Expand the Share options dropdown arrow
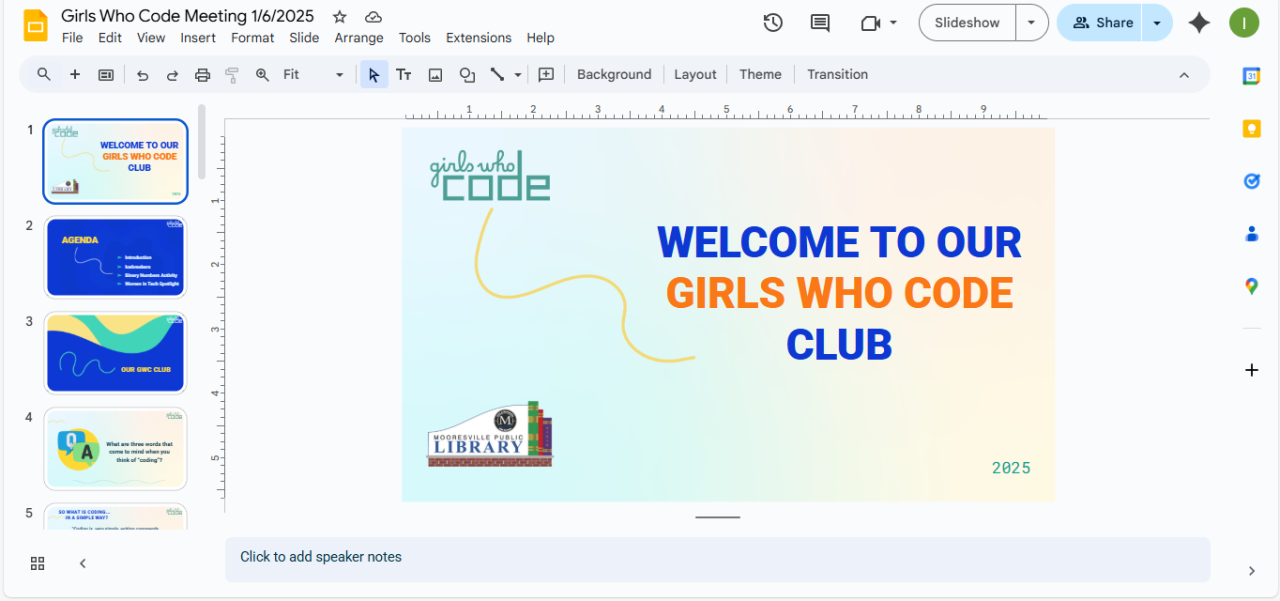This screenshot has width=1280, height=601. [x=1157, y=23]
